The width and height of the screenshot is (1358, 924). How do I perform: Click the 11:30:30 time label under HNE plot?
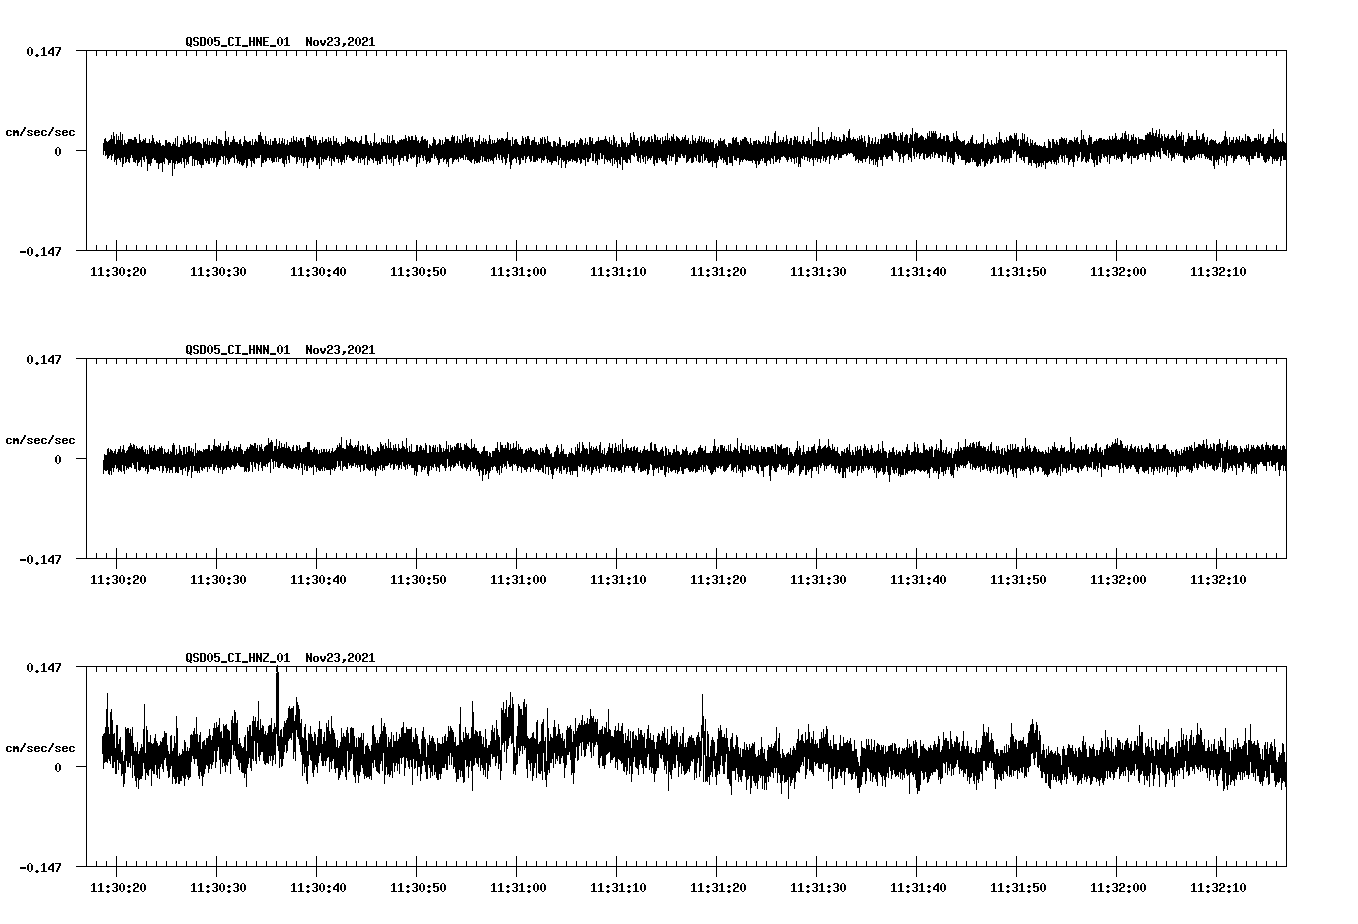coord(218,272)
